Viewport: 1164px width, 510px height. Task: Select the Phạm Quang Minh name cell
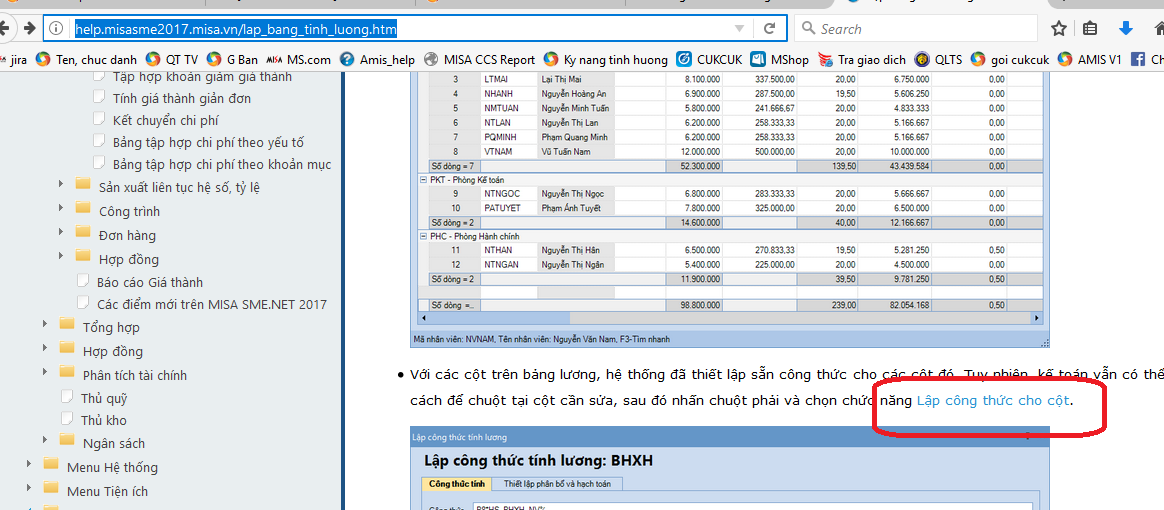(x=576, y=137)
